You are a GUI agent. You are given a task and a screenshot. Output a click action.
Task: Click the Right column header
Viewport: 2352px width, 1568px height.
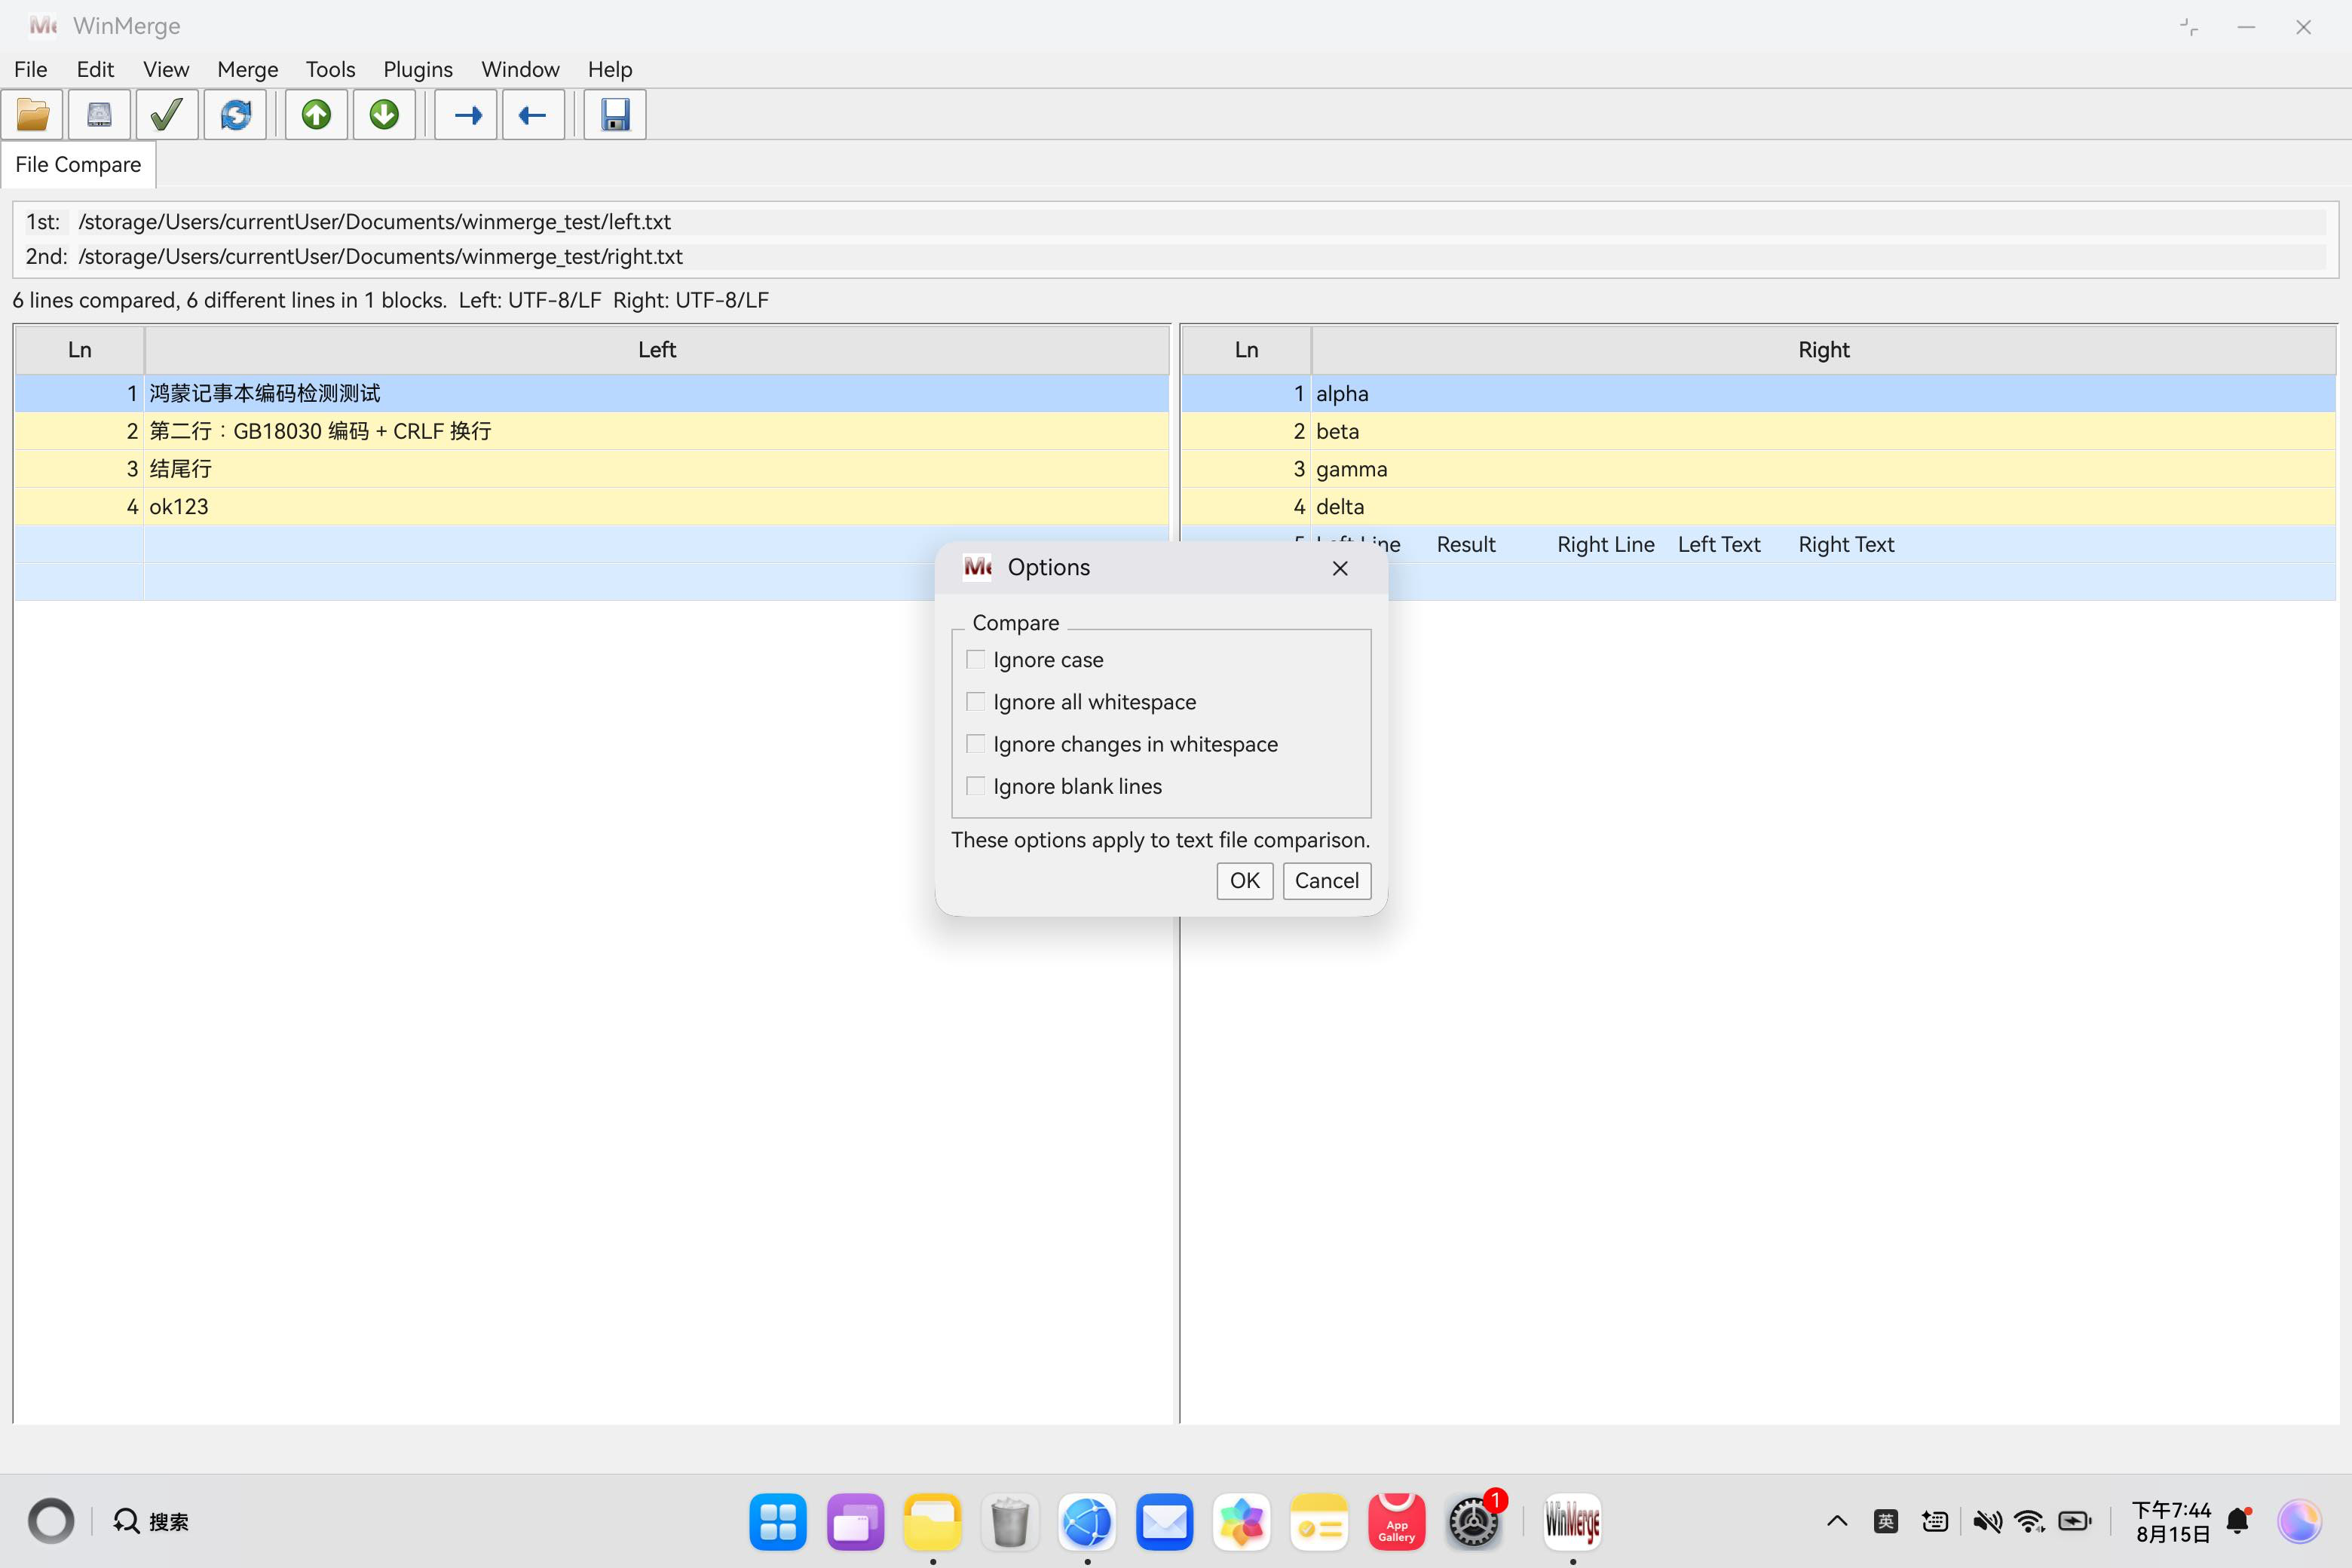[x=1824, y=350]
